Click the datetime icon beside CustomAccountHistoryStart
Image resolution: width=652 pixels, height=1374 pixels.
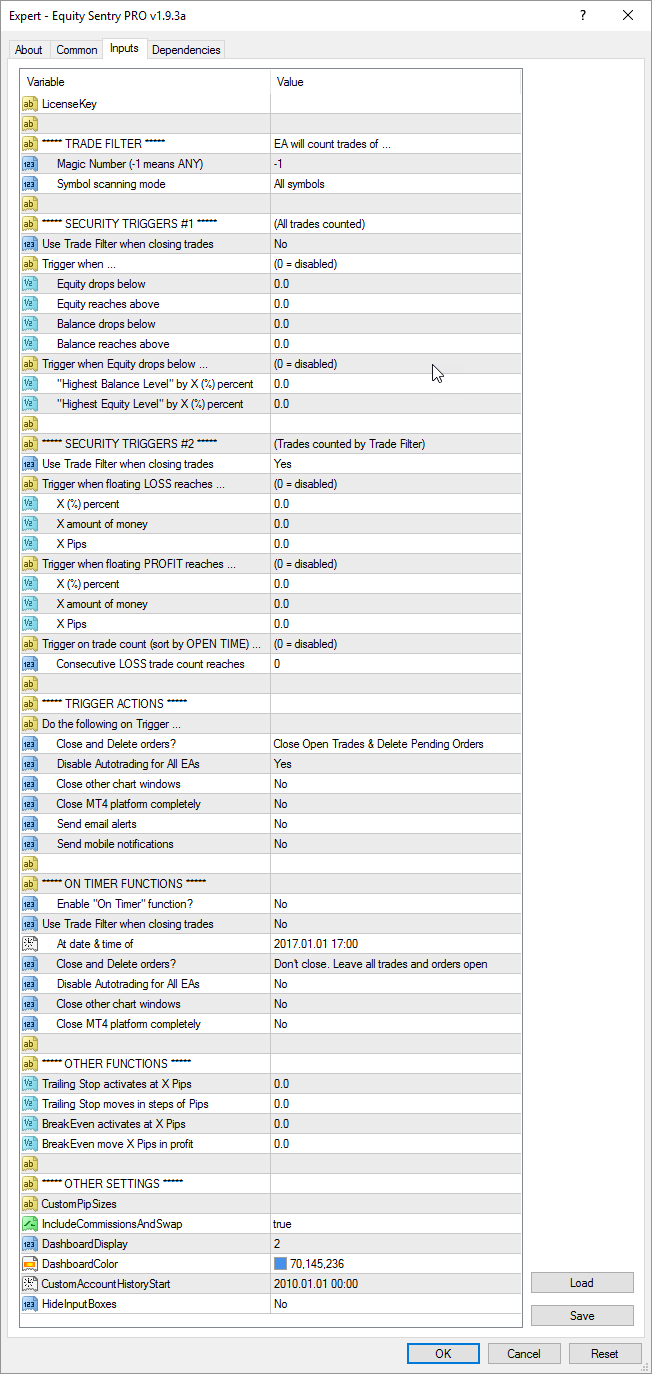pyautogui.click(x=29, y=1284)
